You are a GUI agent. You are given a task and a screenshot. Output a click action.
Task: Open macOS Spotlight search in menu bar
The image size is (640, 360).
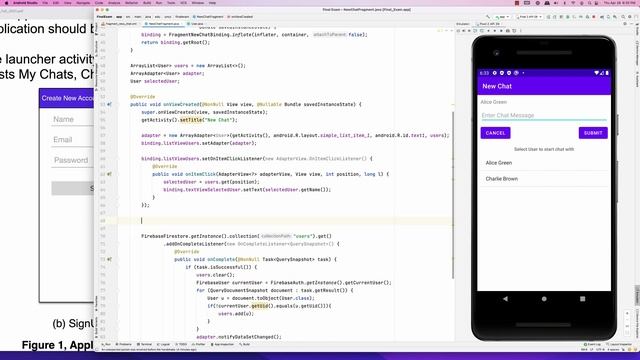[589, 2]
